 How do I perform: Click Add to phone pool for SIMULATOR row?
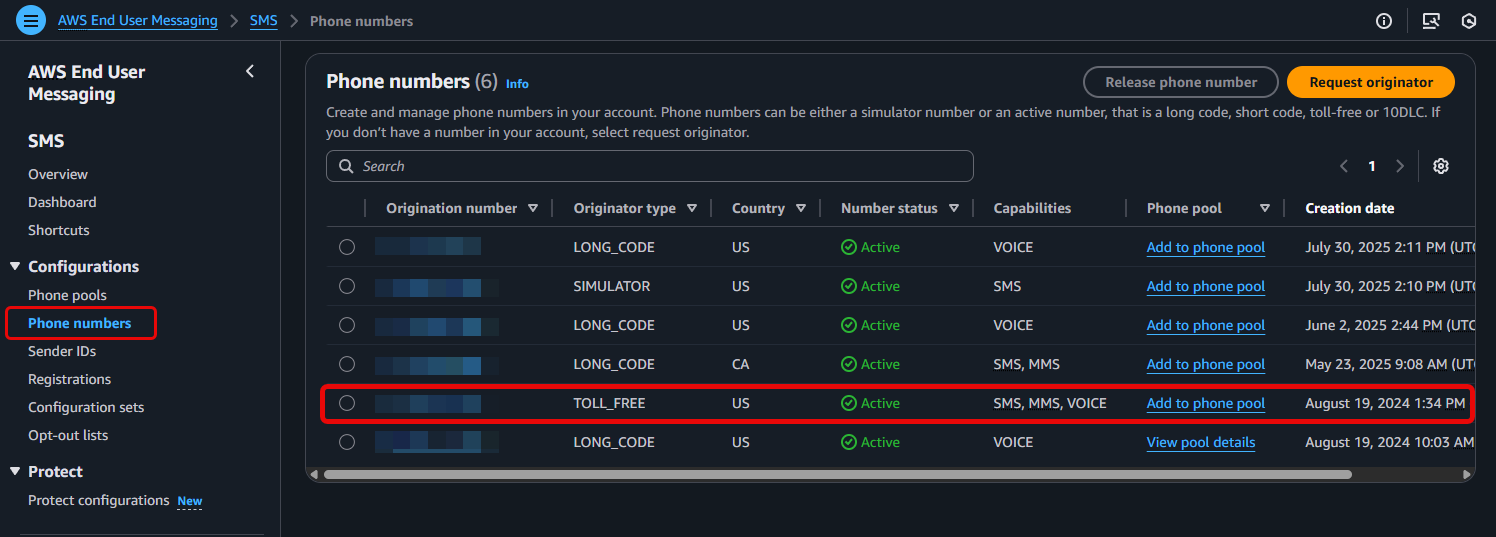pos(1206,286)
